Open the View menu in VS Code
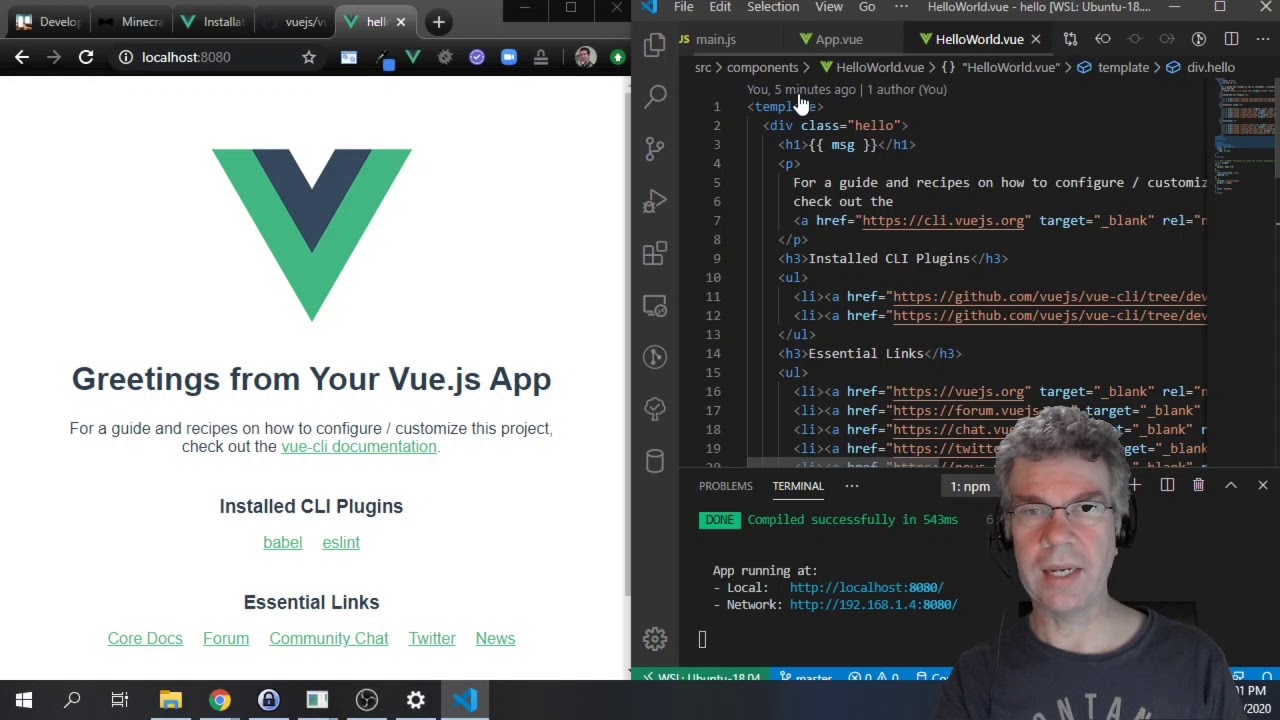 point(829,7)
